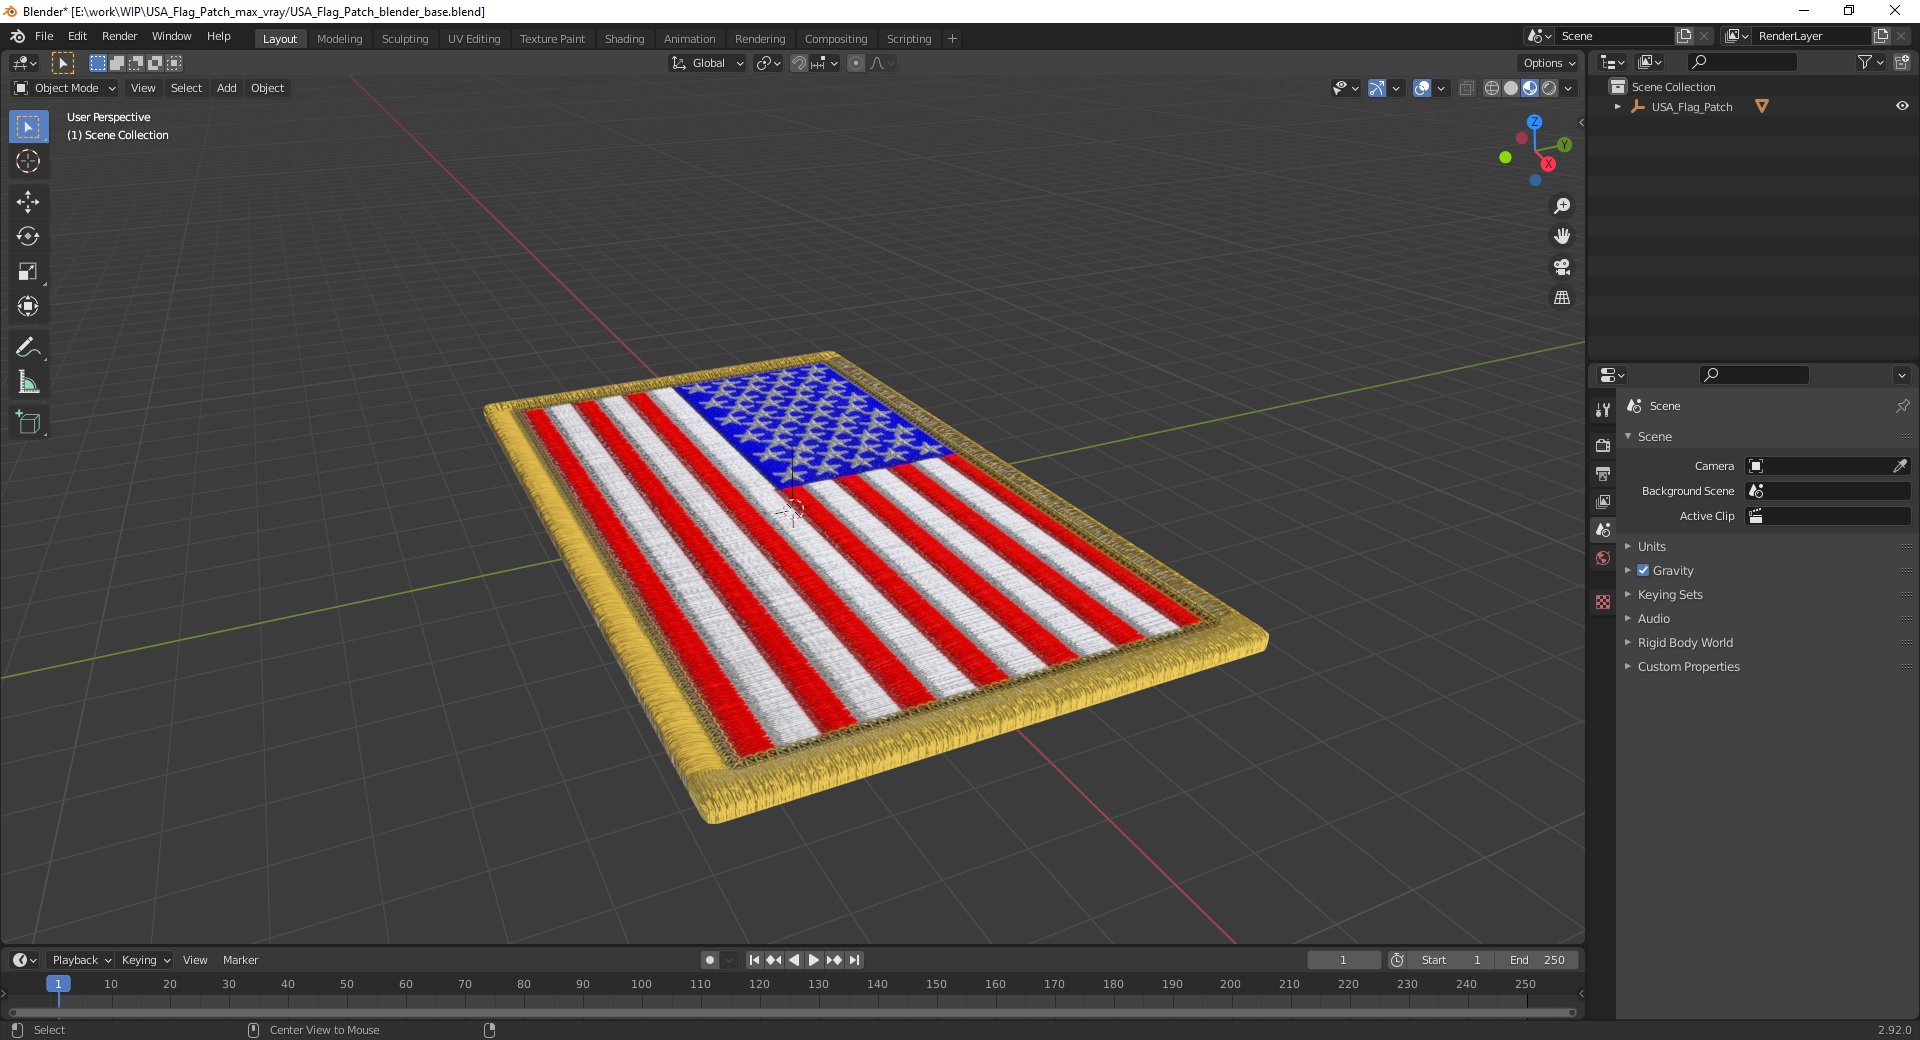Uncheck the Gravity checkbox
Viewport: 1920px width, 1040px height.
point(1643,570)
